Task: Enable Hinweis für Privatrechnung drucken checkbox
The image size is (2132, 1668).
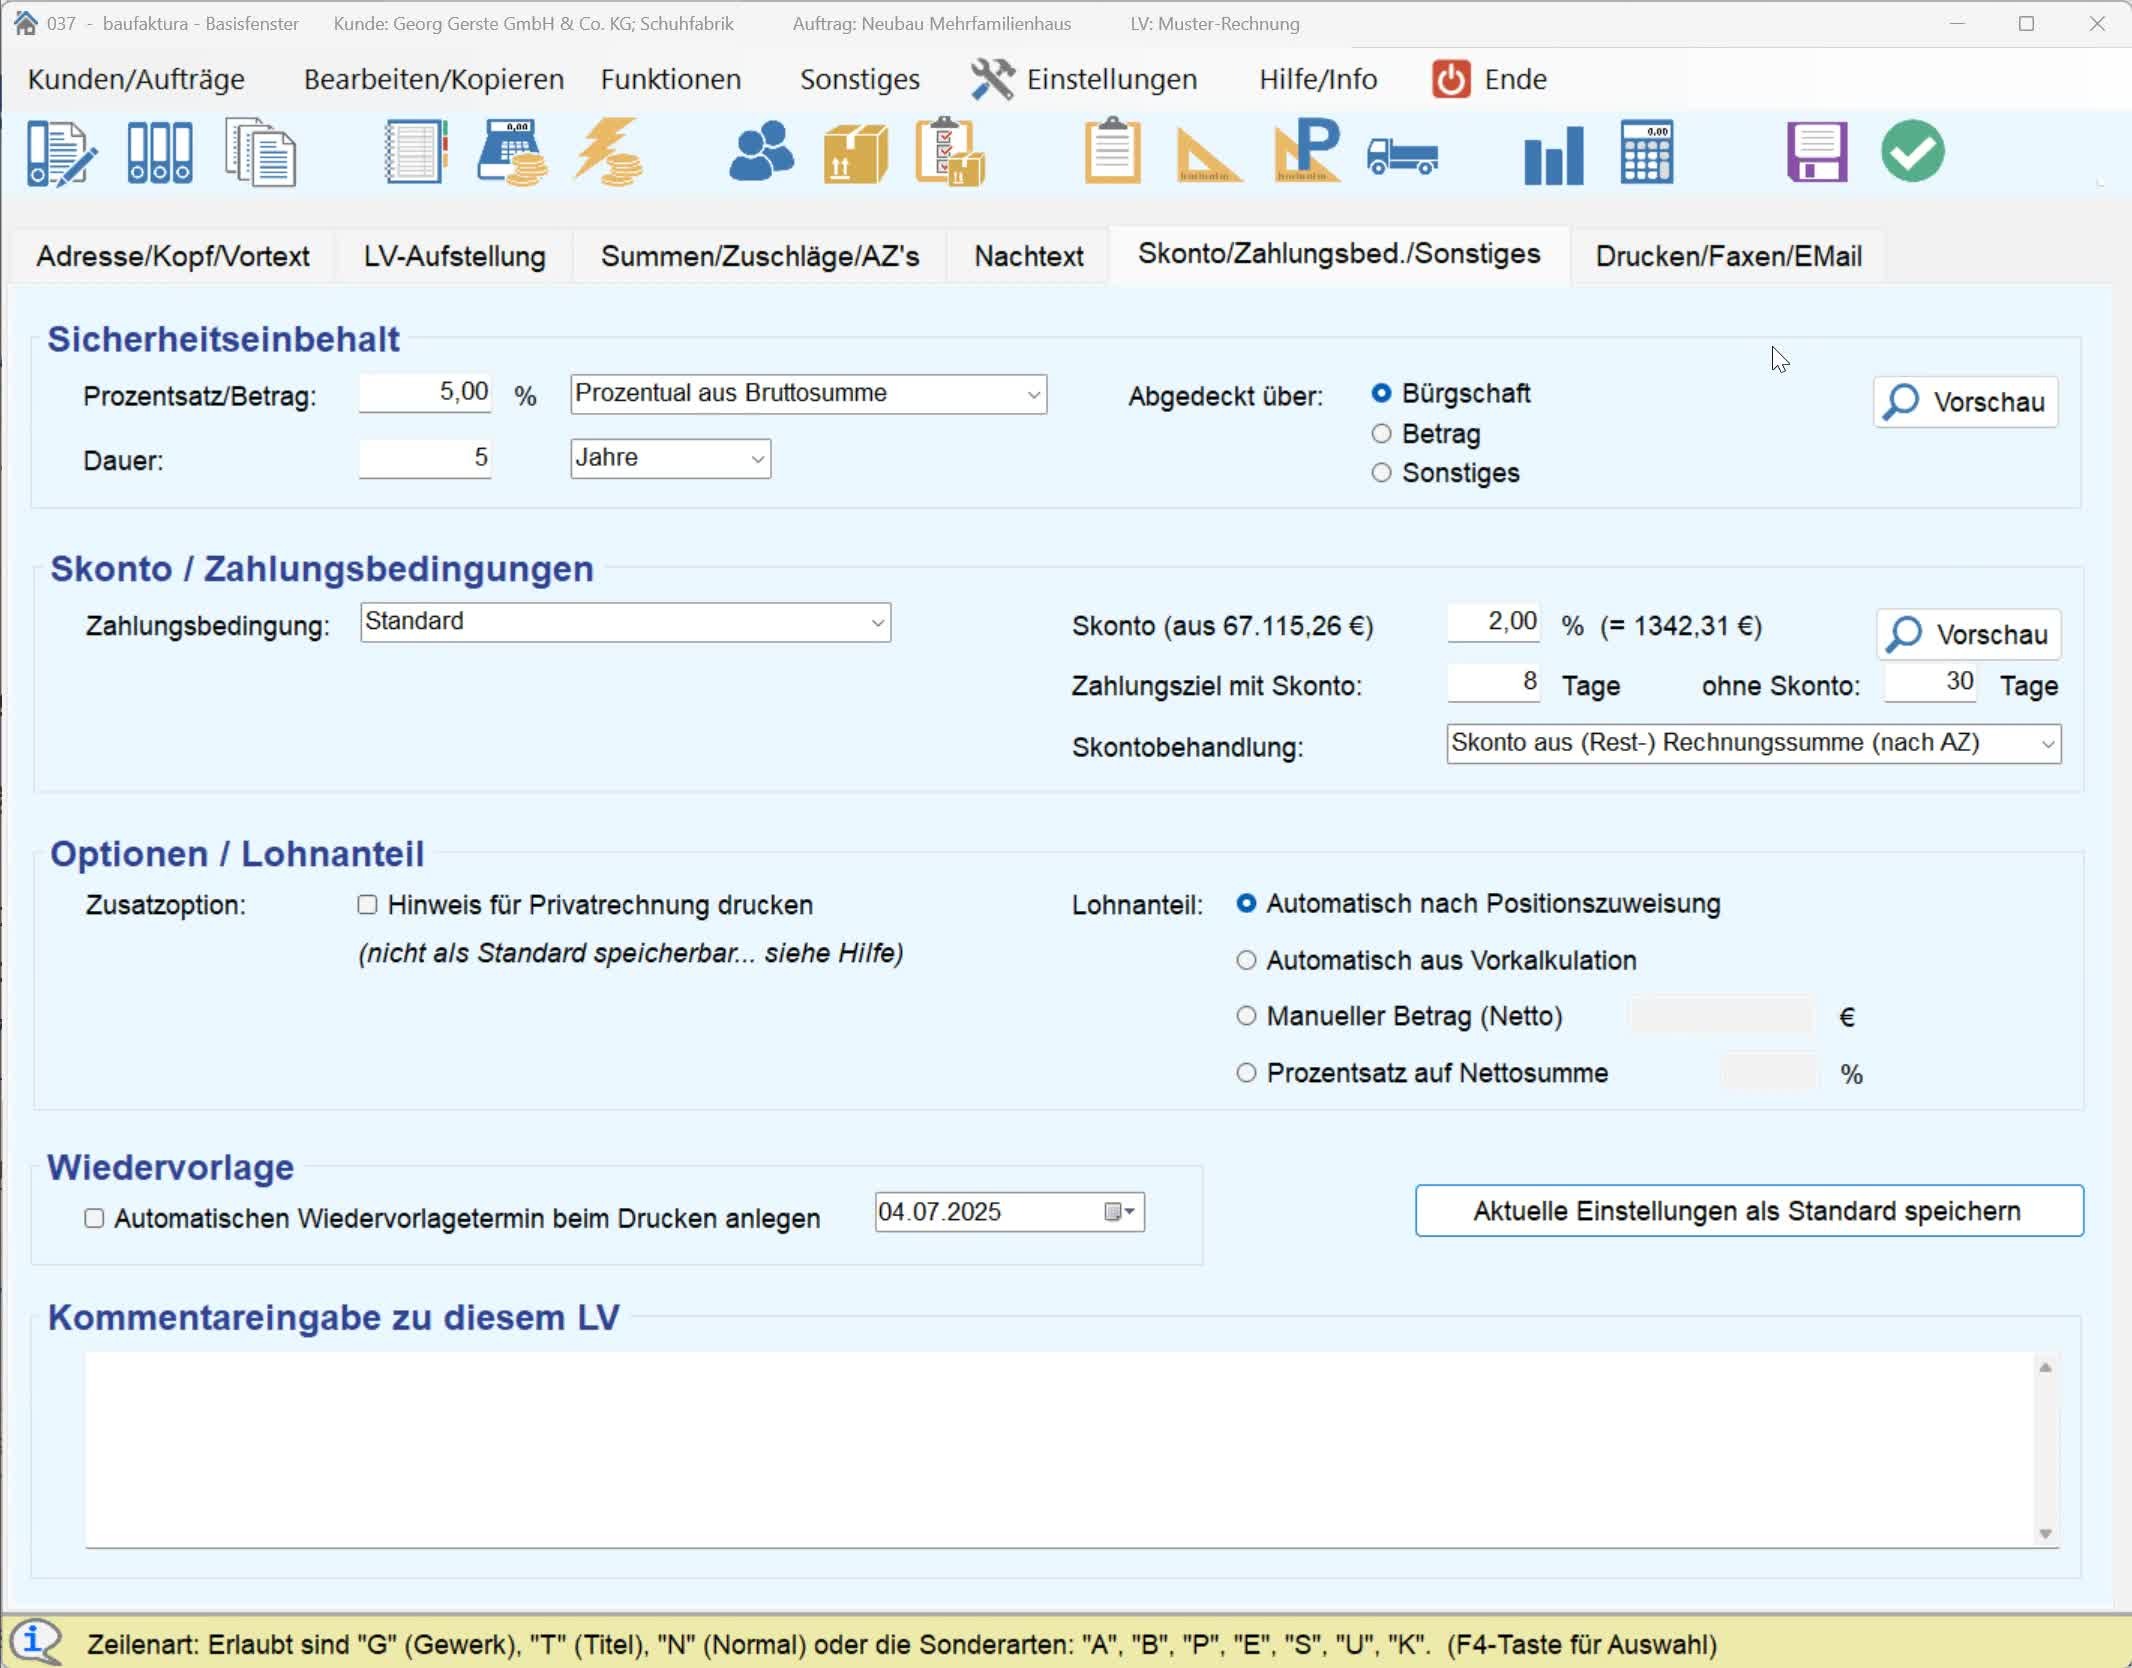Action: pos(367,905)
